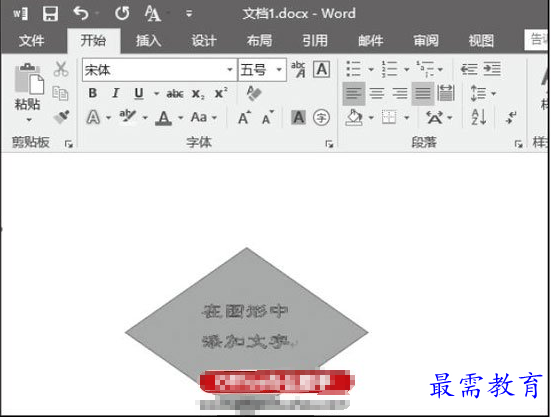Click the enclosed character 字 icon

tap(322, 117)
